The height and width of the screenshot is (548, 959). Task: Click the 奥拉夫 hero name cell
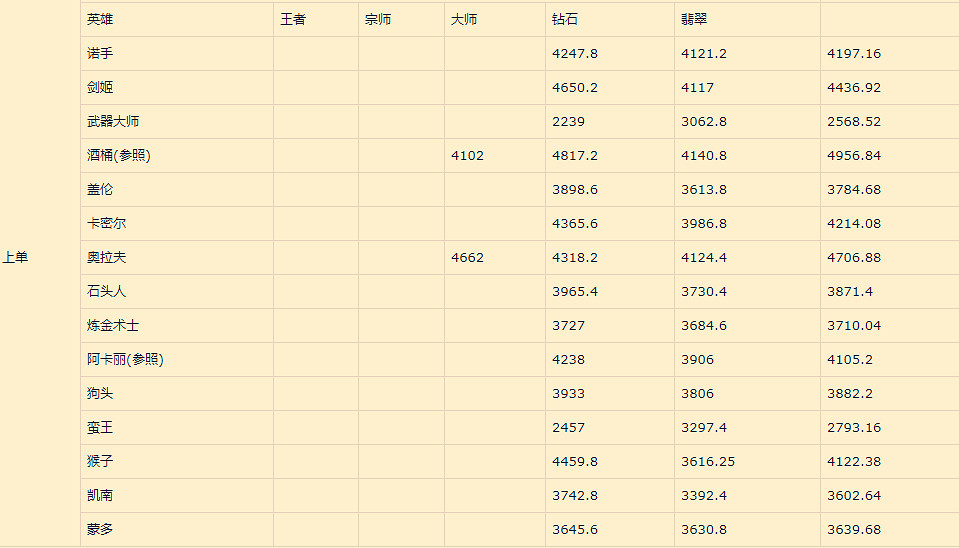coord(106,258)
